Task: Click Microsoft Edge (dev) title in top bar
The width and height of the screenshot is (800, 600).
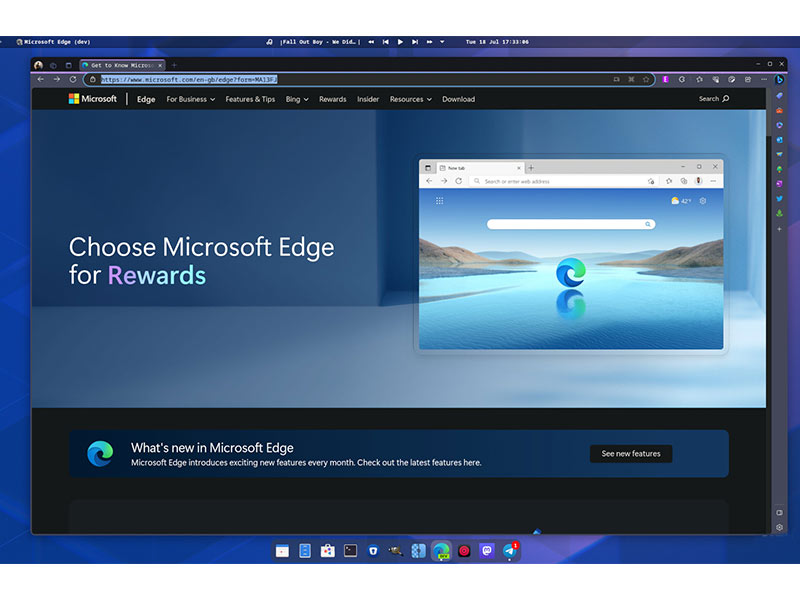Action: pyautogui.click(x=57, y=42)
